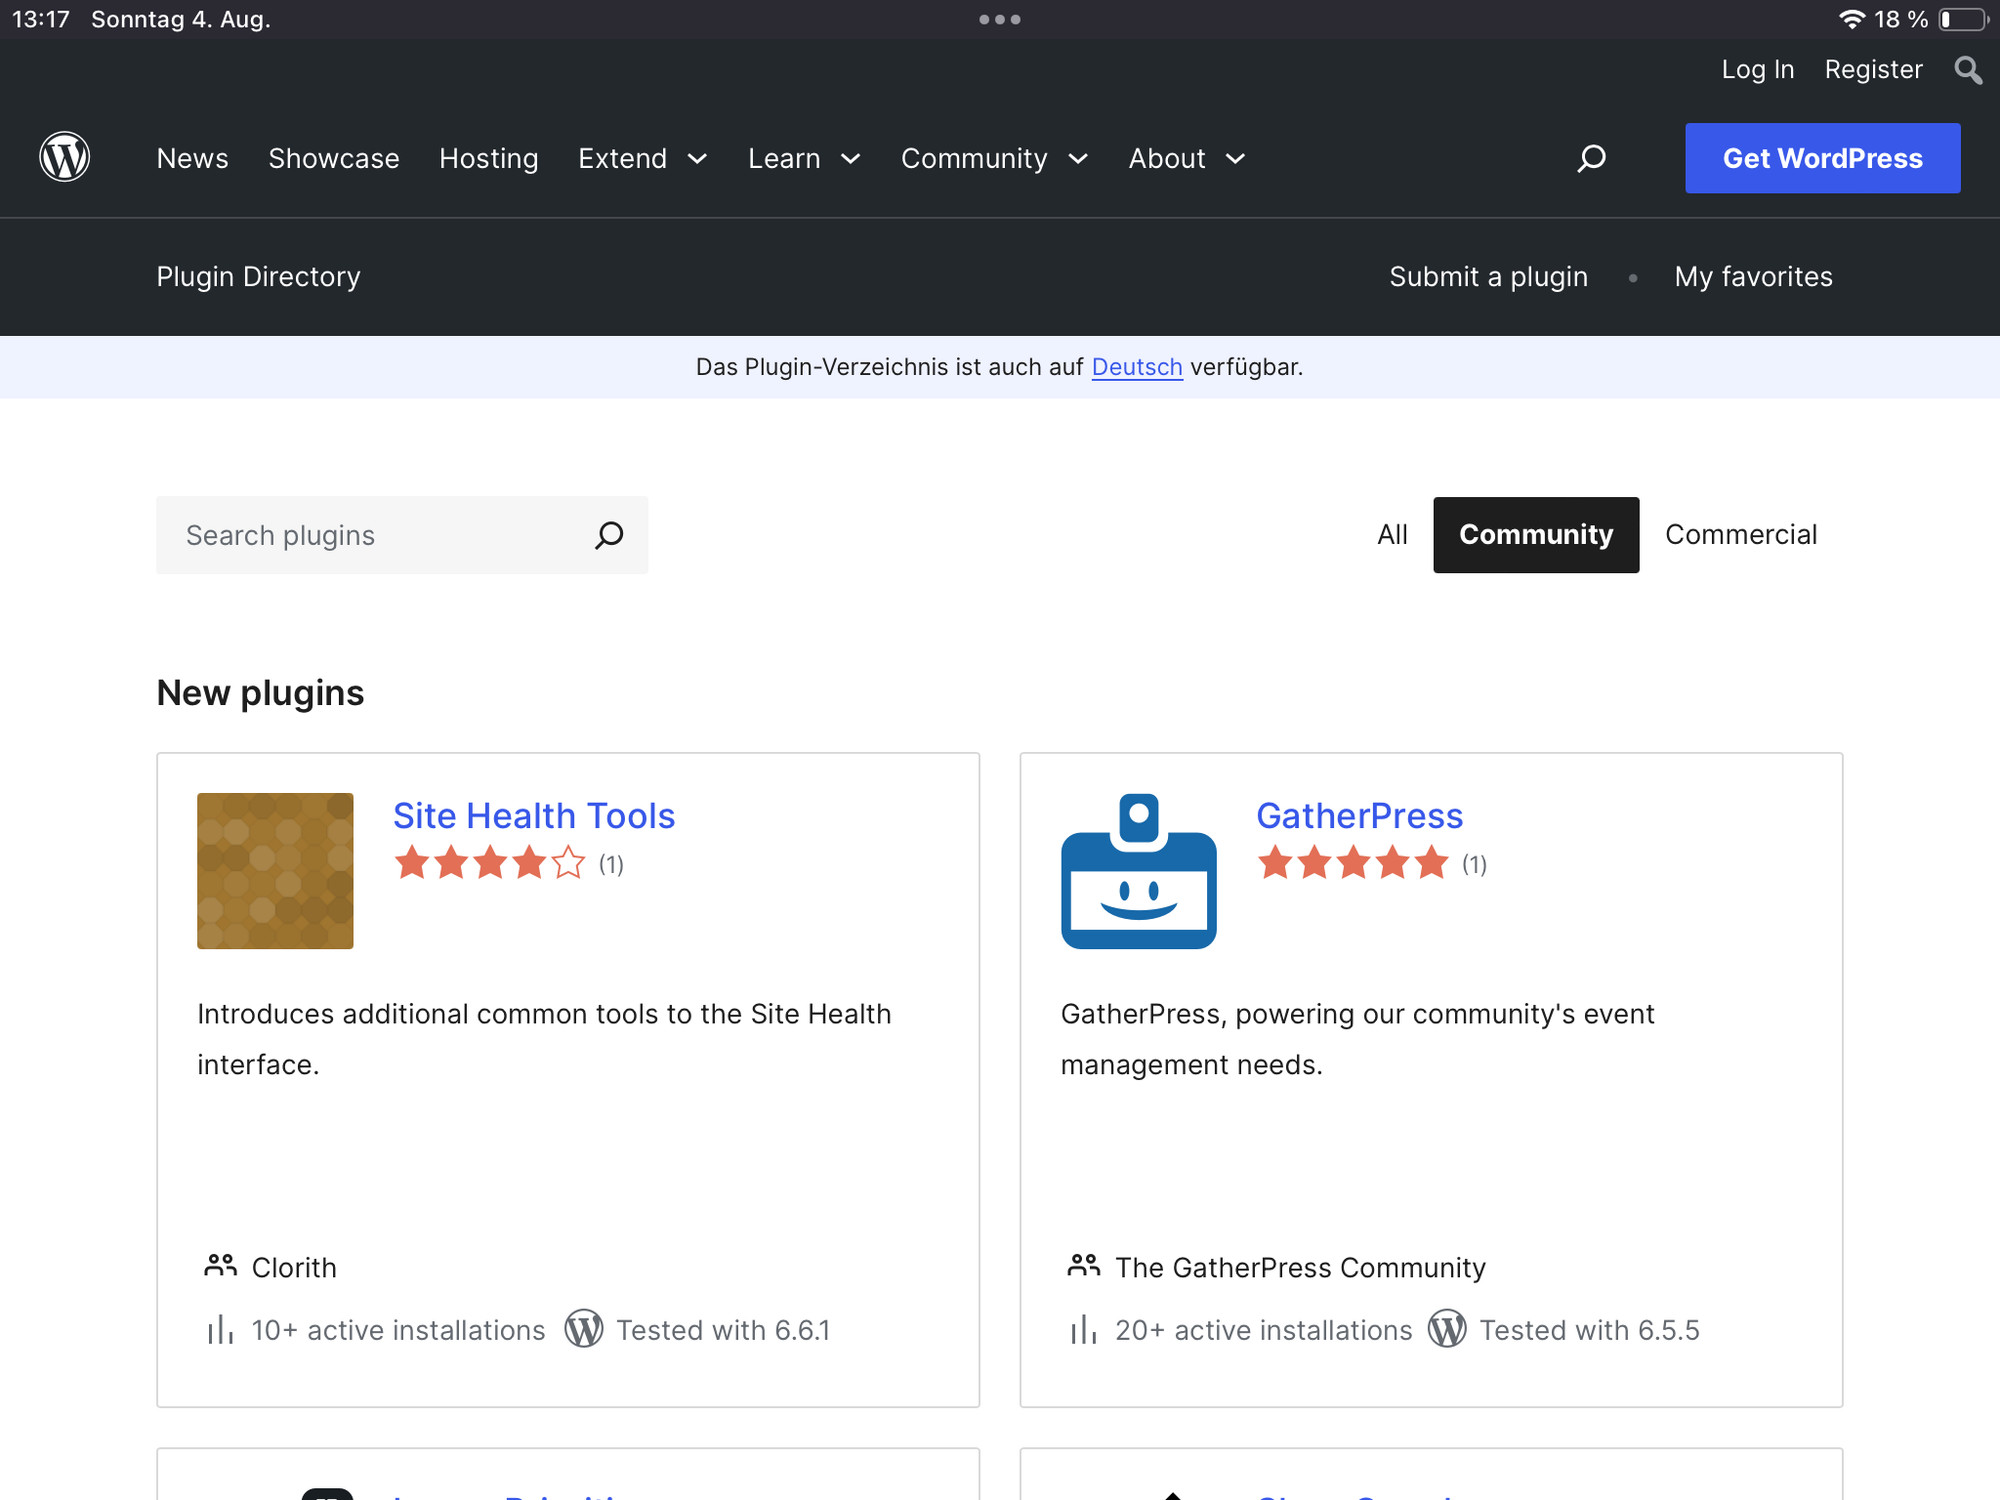
Task: Click the Site Health Tools plugin icon
Action: [x=276, y=871]
